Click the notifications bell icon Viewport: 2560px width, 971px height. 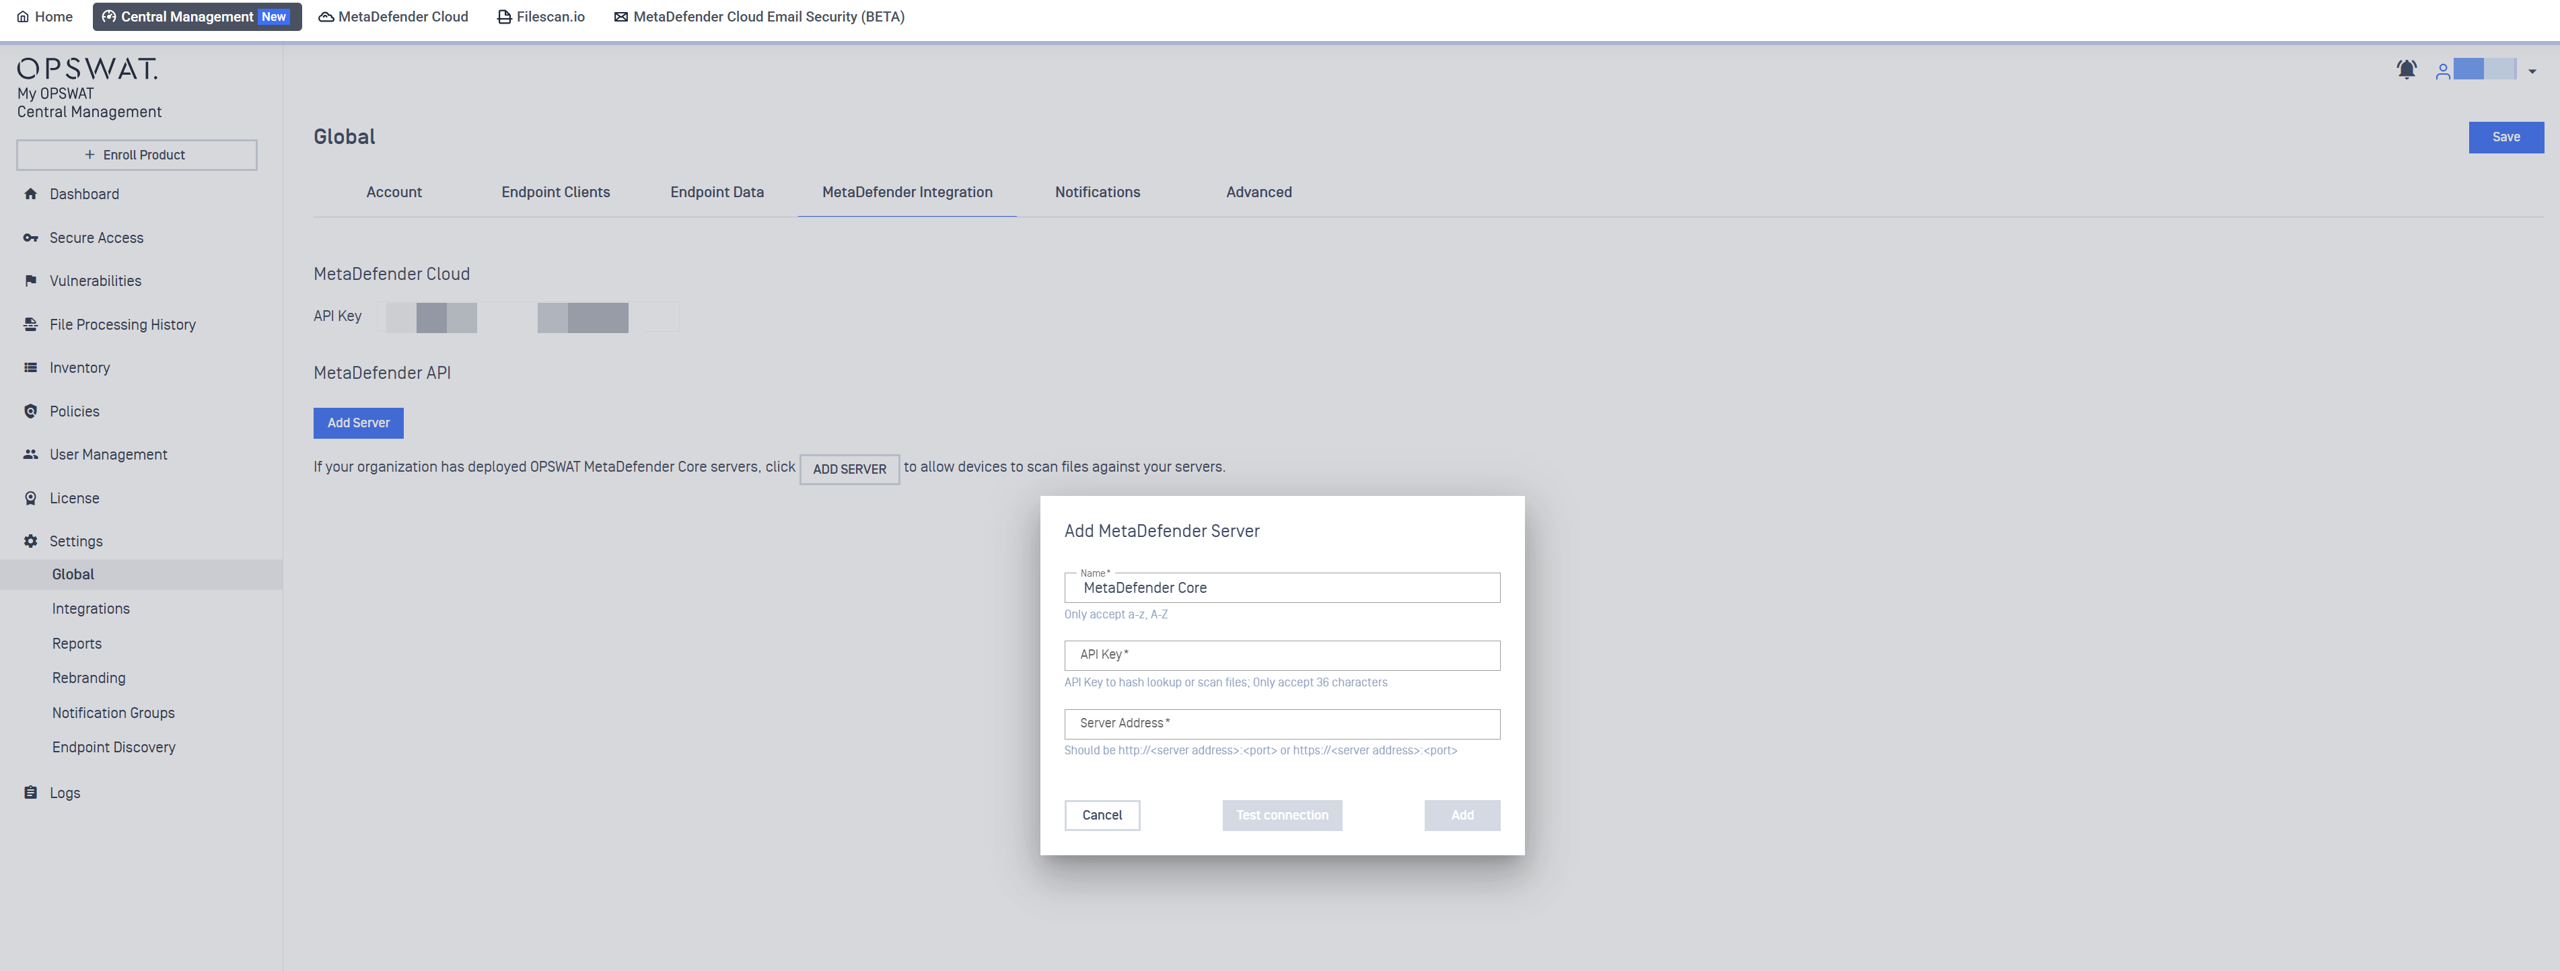pos(2406,70)
